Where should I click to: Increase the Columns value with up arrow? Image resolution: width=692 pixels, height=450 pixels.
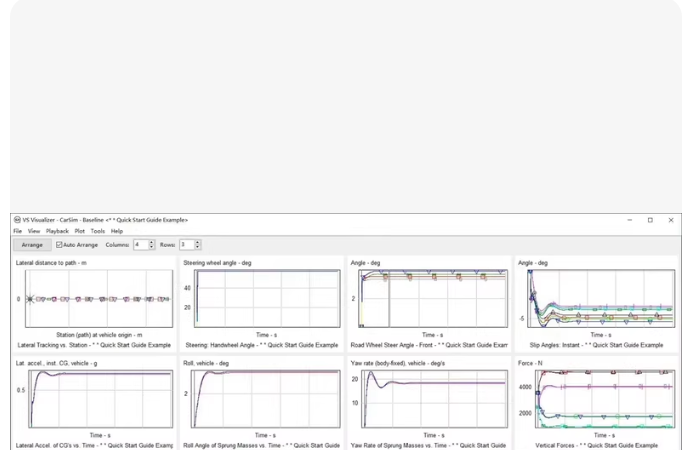(x=151, y=242)
